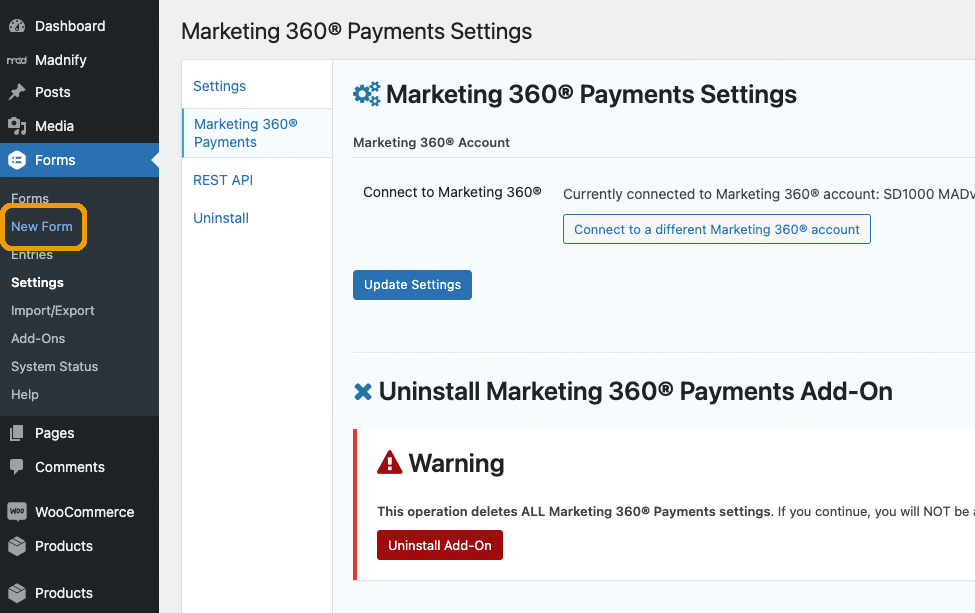The image size is (975, 613).
Task: Open Help in the Forms submenu
Action: (25, 394)
